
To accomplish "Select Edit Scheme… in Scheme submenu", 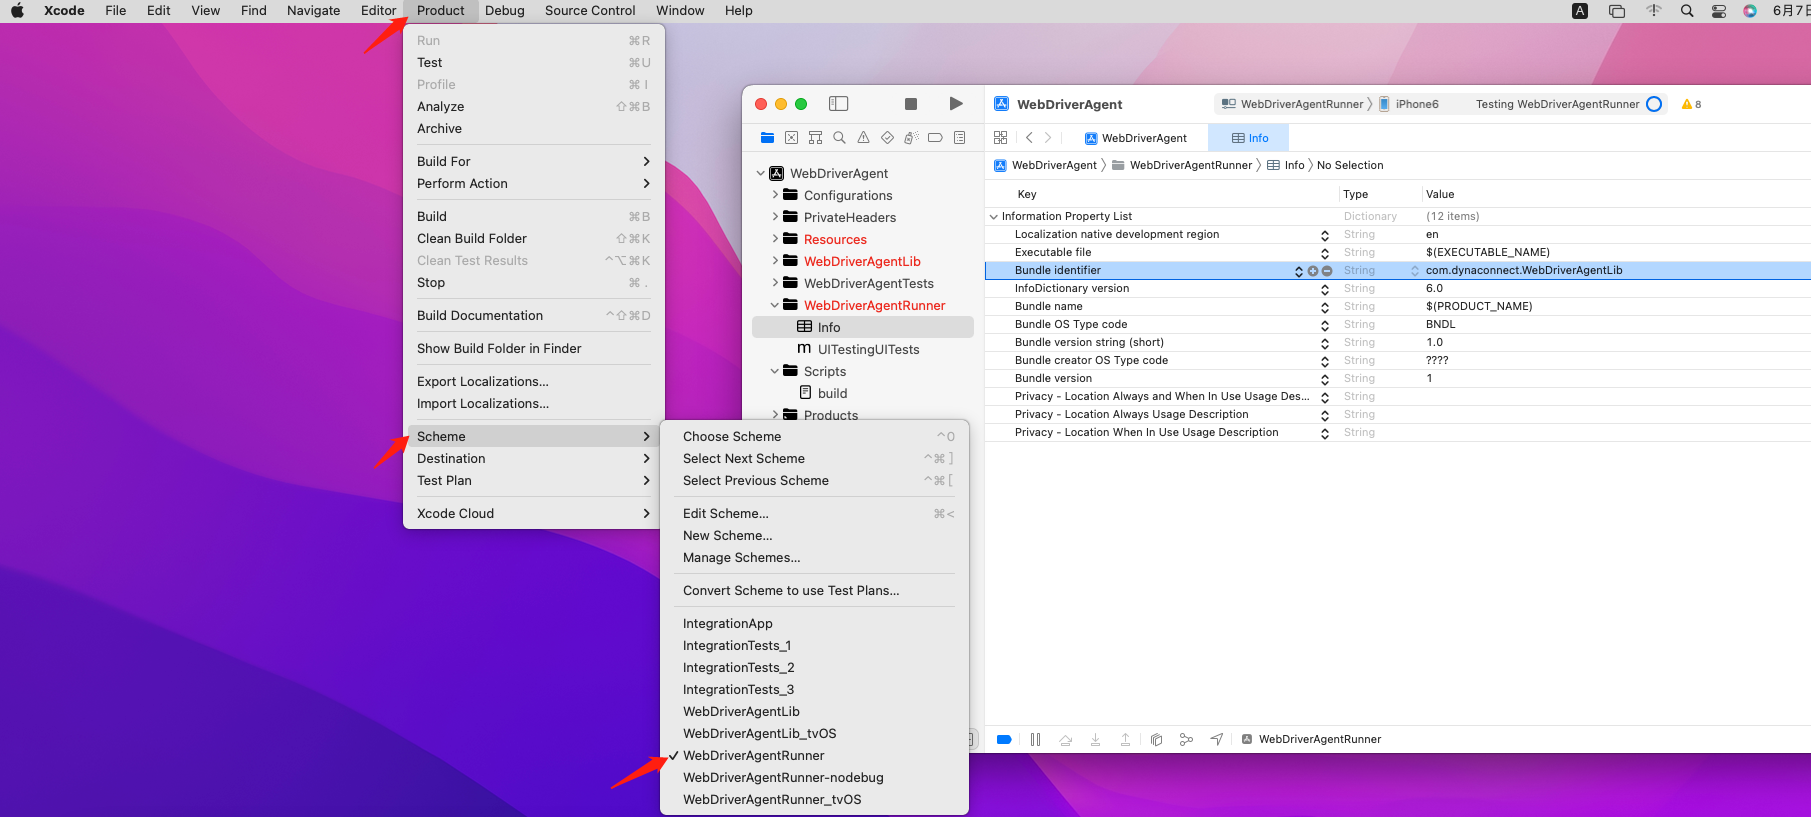I will point(815,513).
